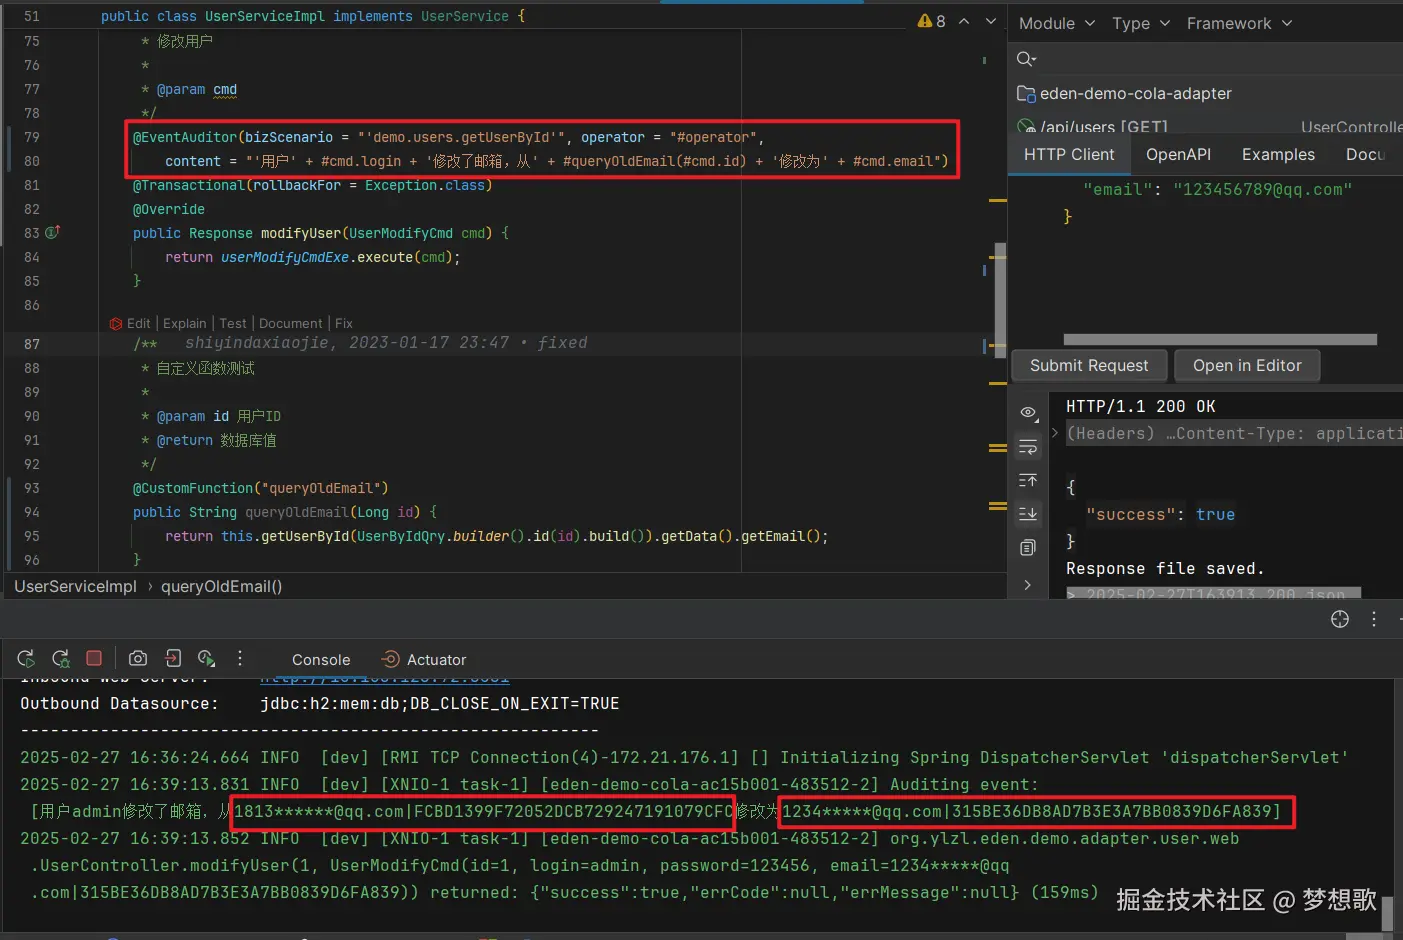Click the UserController label in endpoint row
The height and width of the screenshot is (940, 1403).
point(1351,127)
